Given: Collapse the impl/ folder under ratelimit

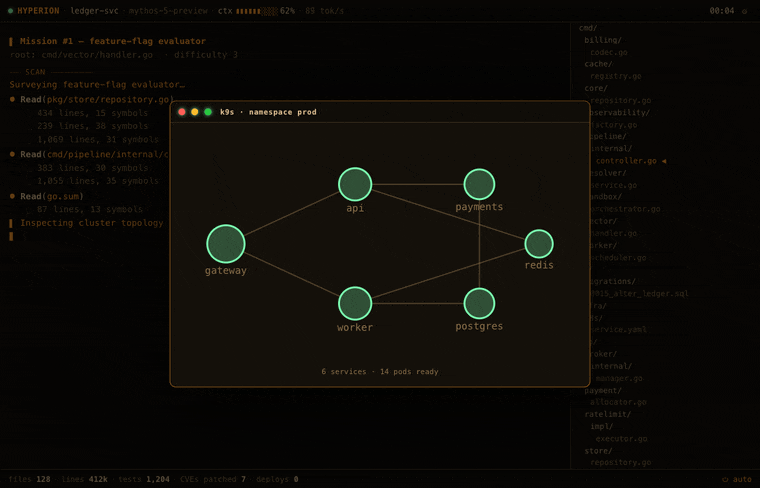Looking at the screenshot, I should 602,426.
